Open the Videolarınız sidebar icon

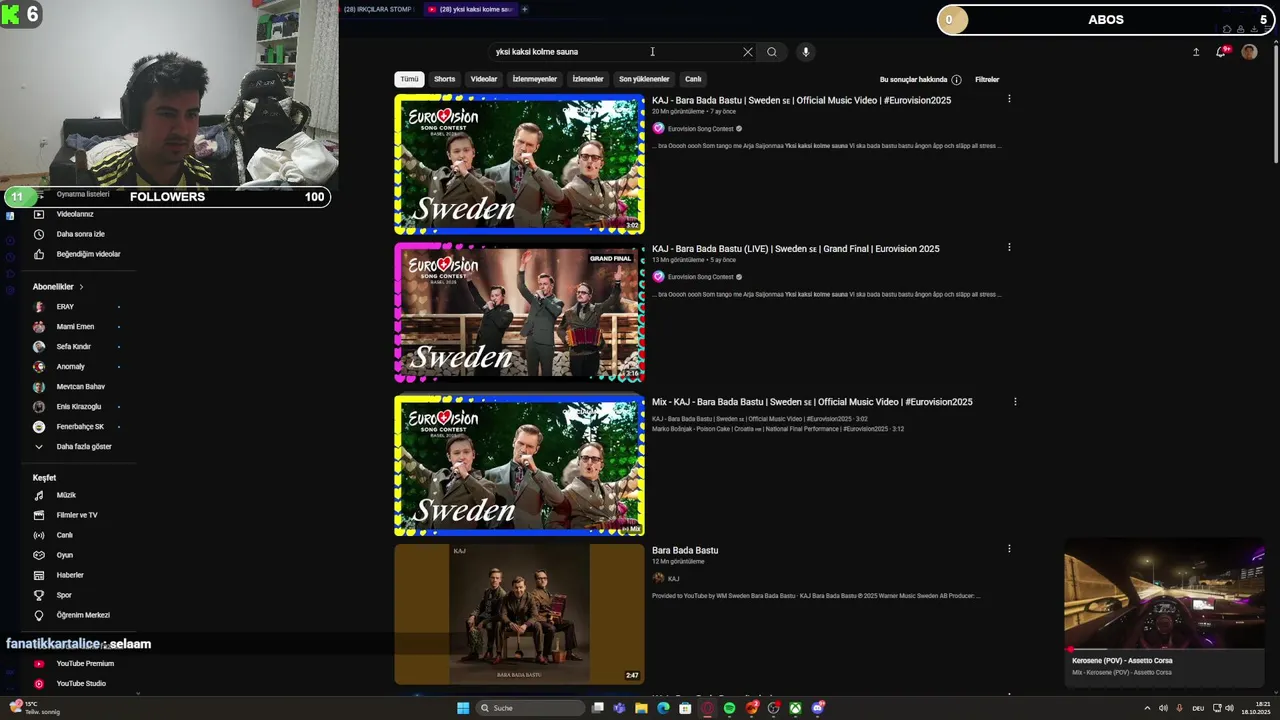pos(39,214)
